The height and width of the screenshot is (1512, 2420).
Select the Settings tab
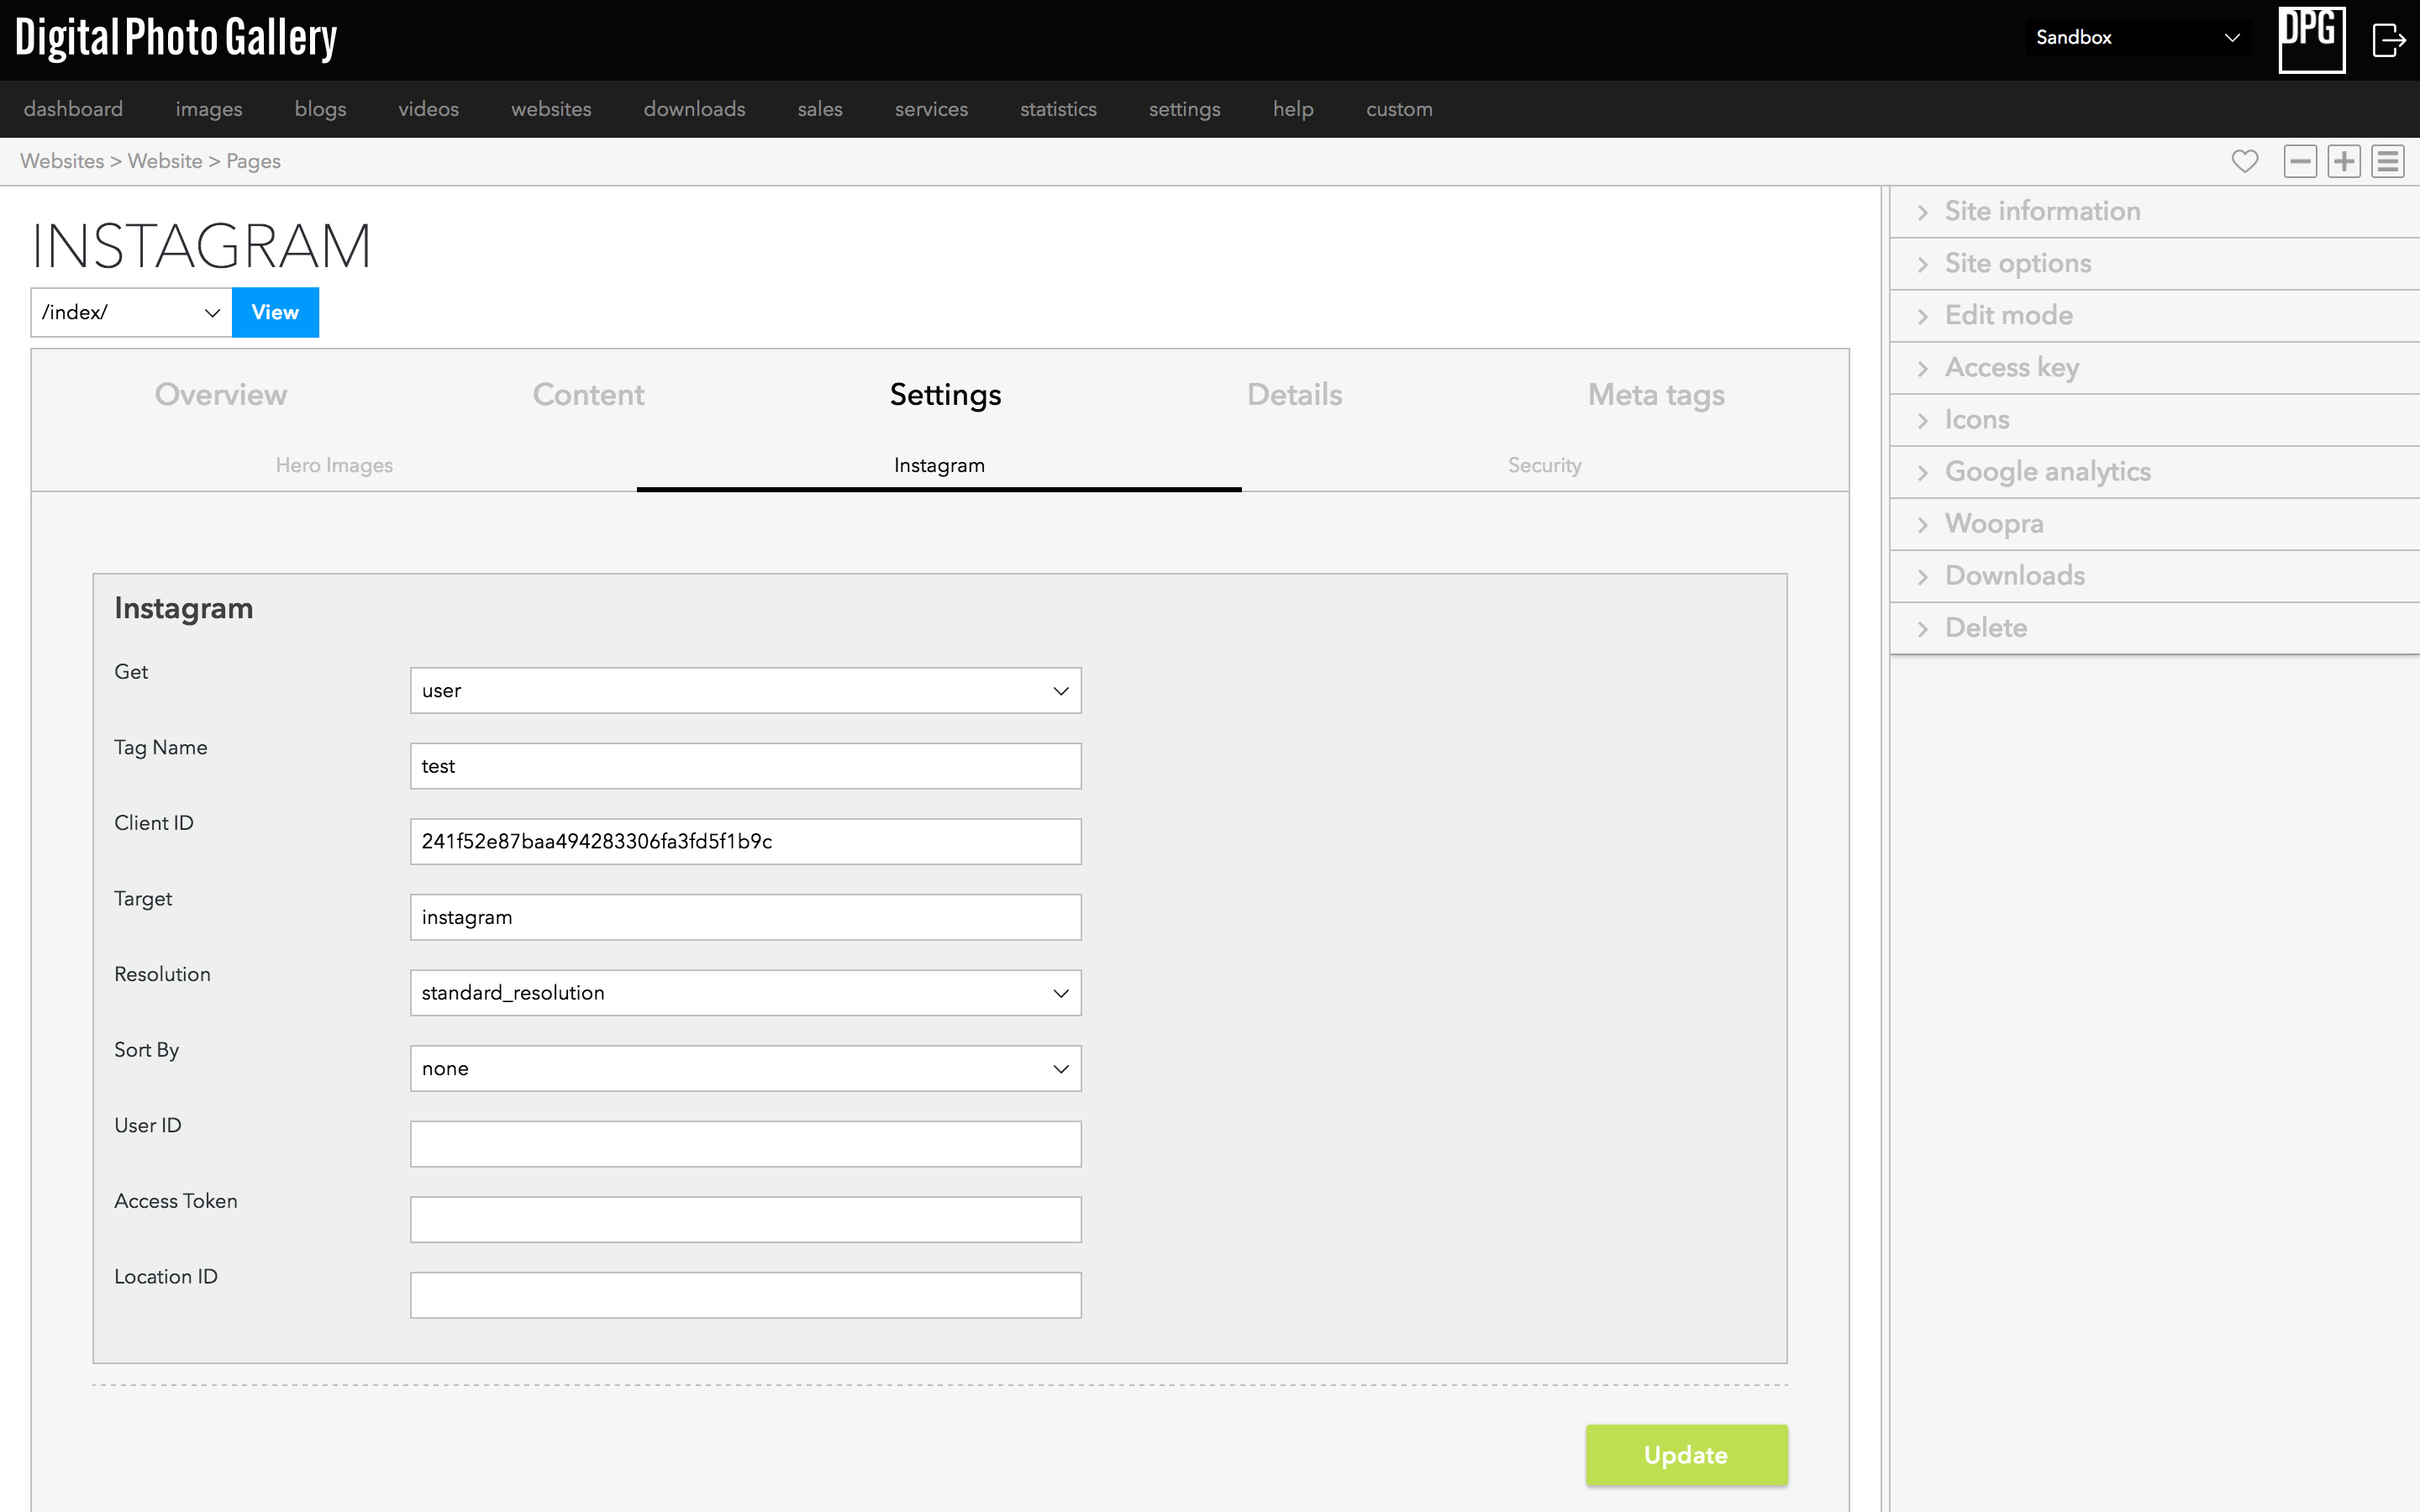945,394
